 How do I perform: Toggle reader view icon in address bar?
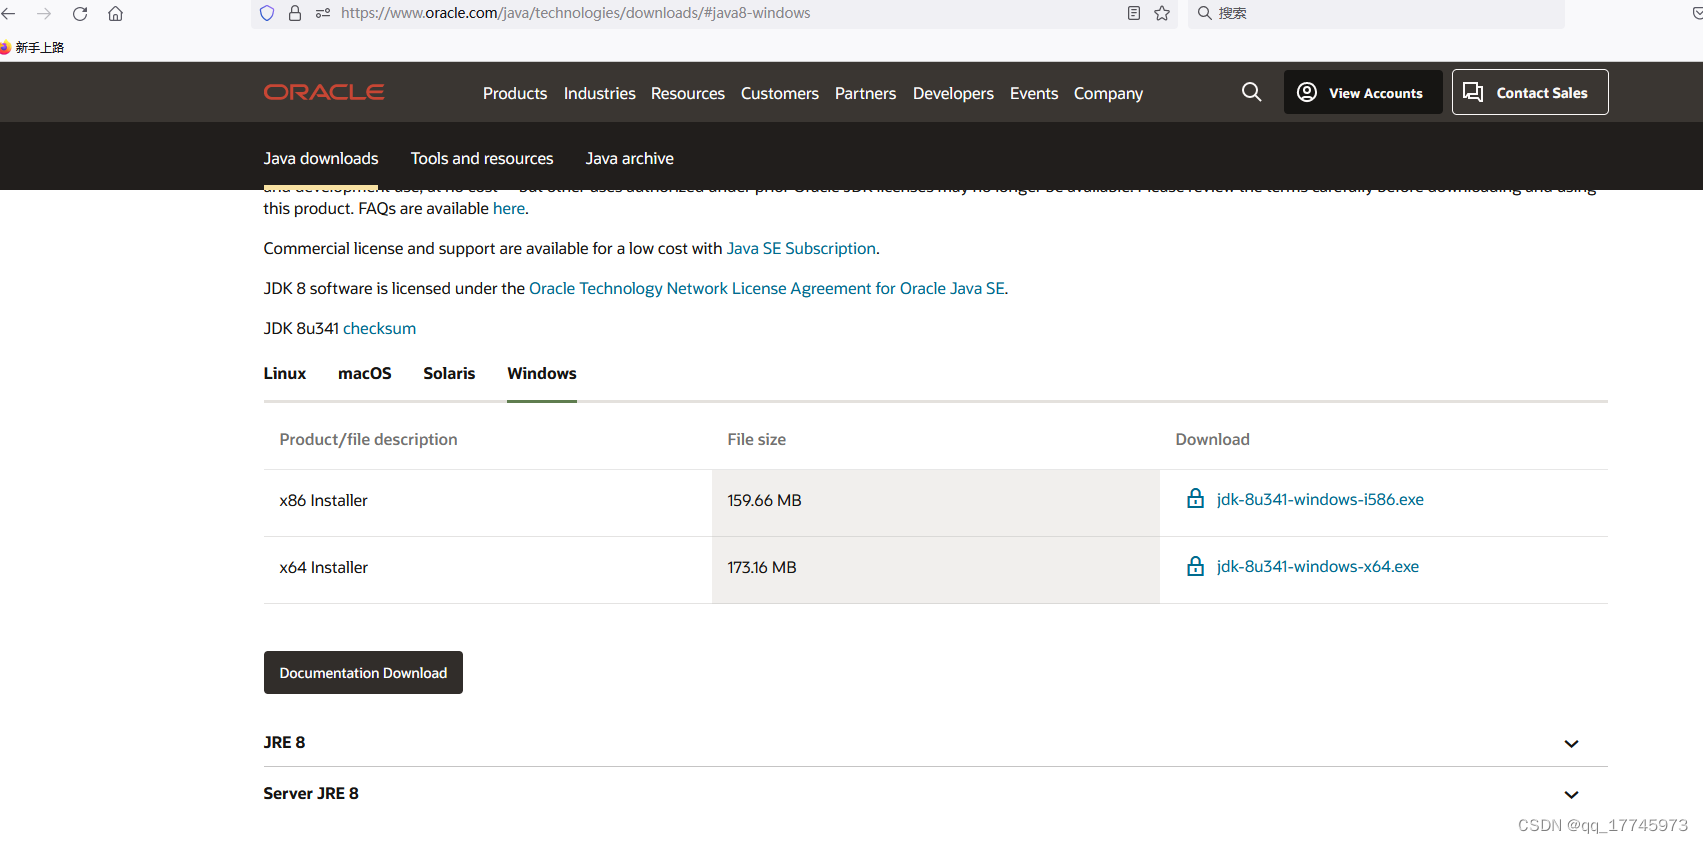(x=1134, y=13)
